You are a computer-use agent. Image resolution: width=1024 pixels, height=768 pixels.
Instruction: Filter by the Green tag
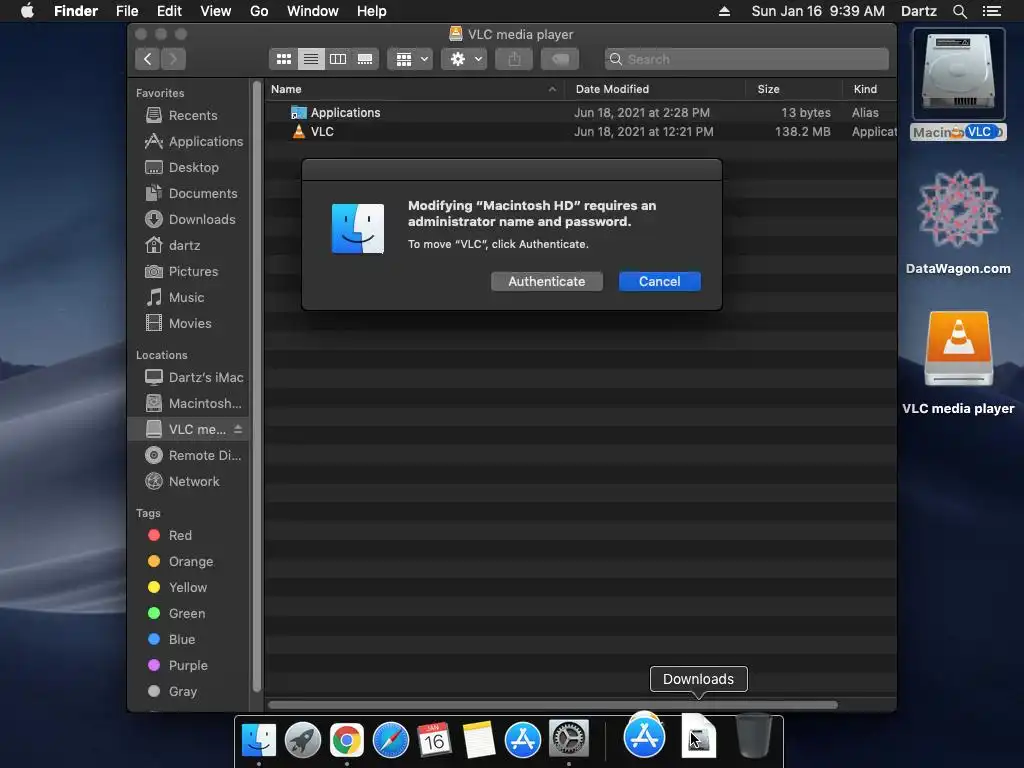[186, 614]
